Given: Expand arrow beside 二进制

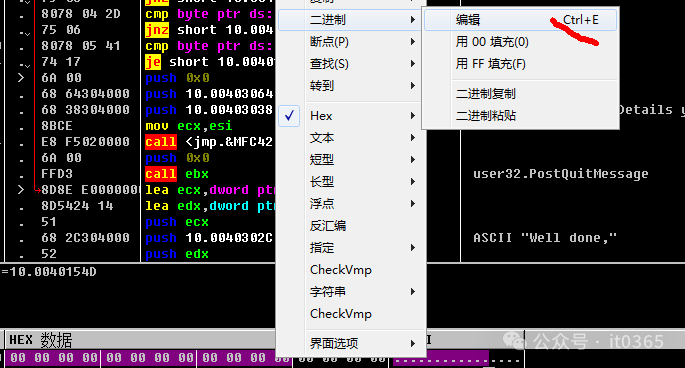Looking at the screenshot, I should coord(413,20).
